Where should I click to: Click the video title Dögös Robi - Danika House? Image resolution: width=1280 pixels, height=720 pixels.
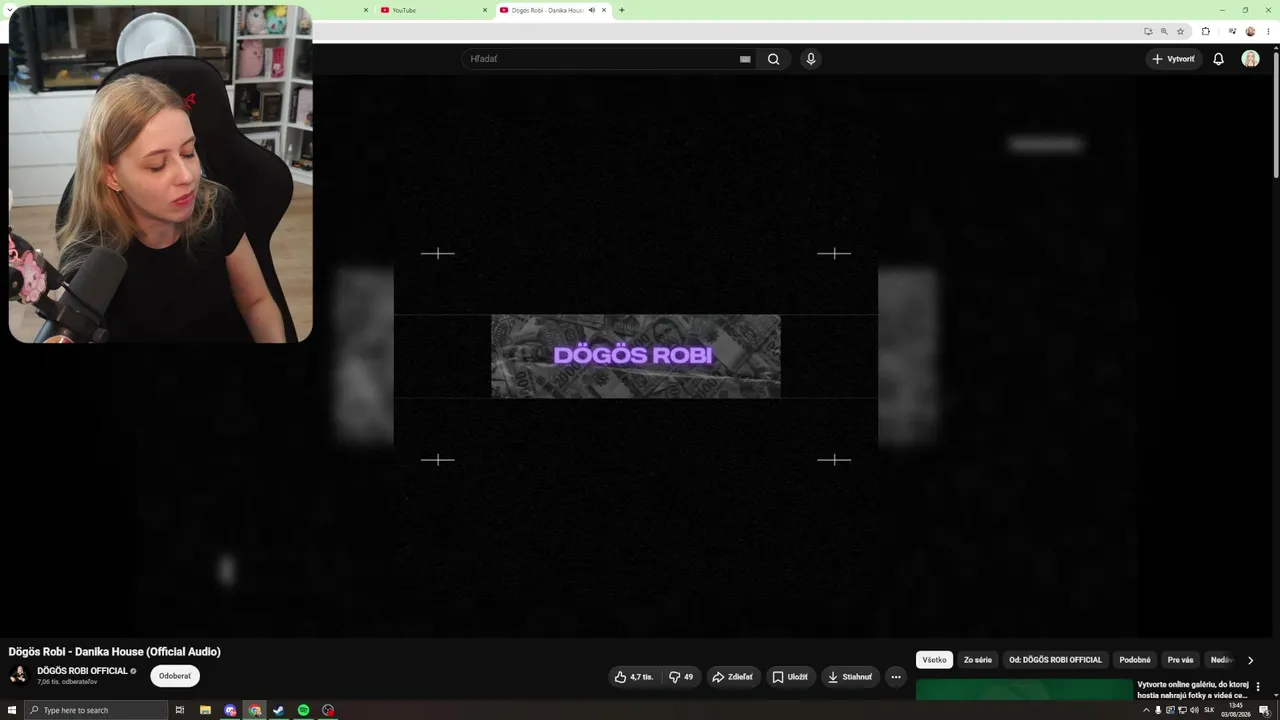(x=115, y=652)
